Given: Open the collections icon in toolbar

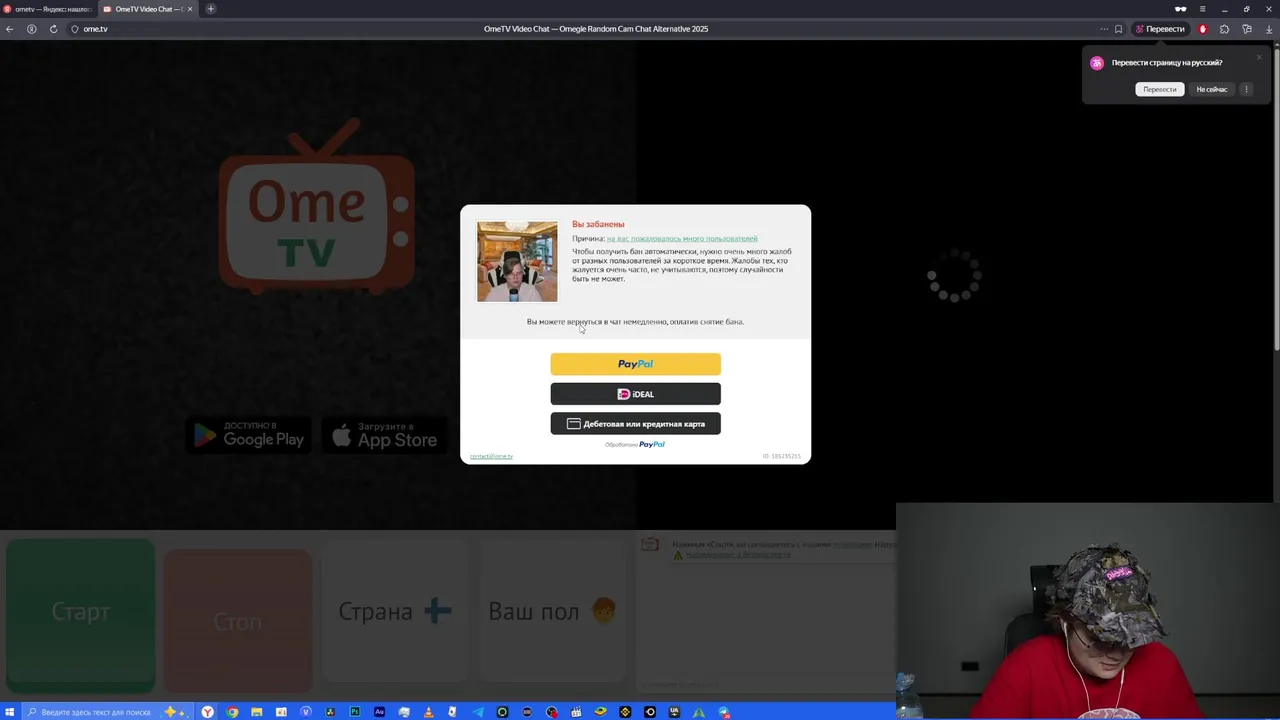Looking at the screenshot, I should (1247, 29).
